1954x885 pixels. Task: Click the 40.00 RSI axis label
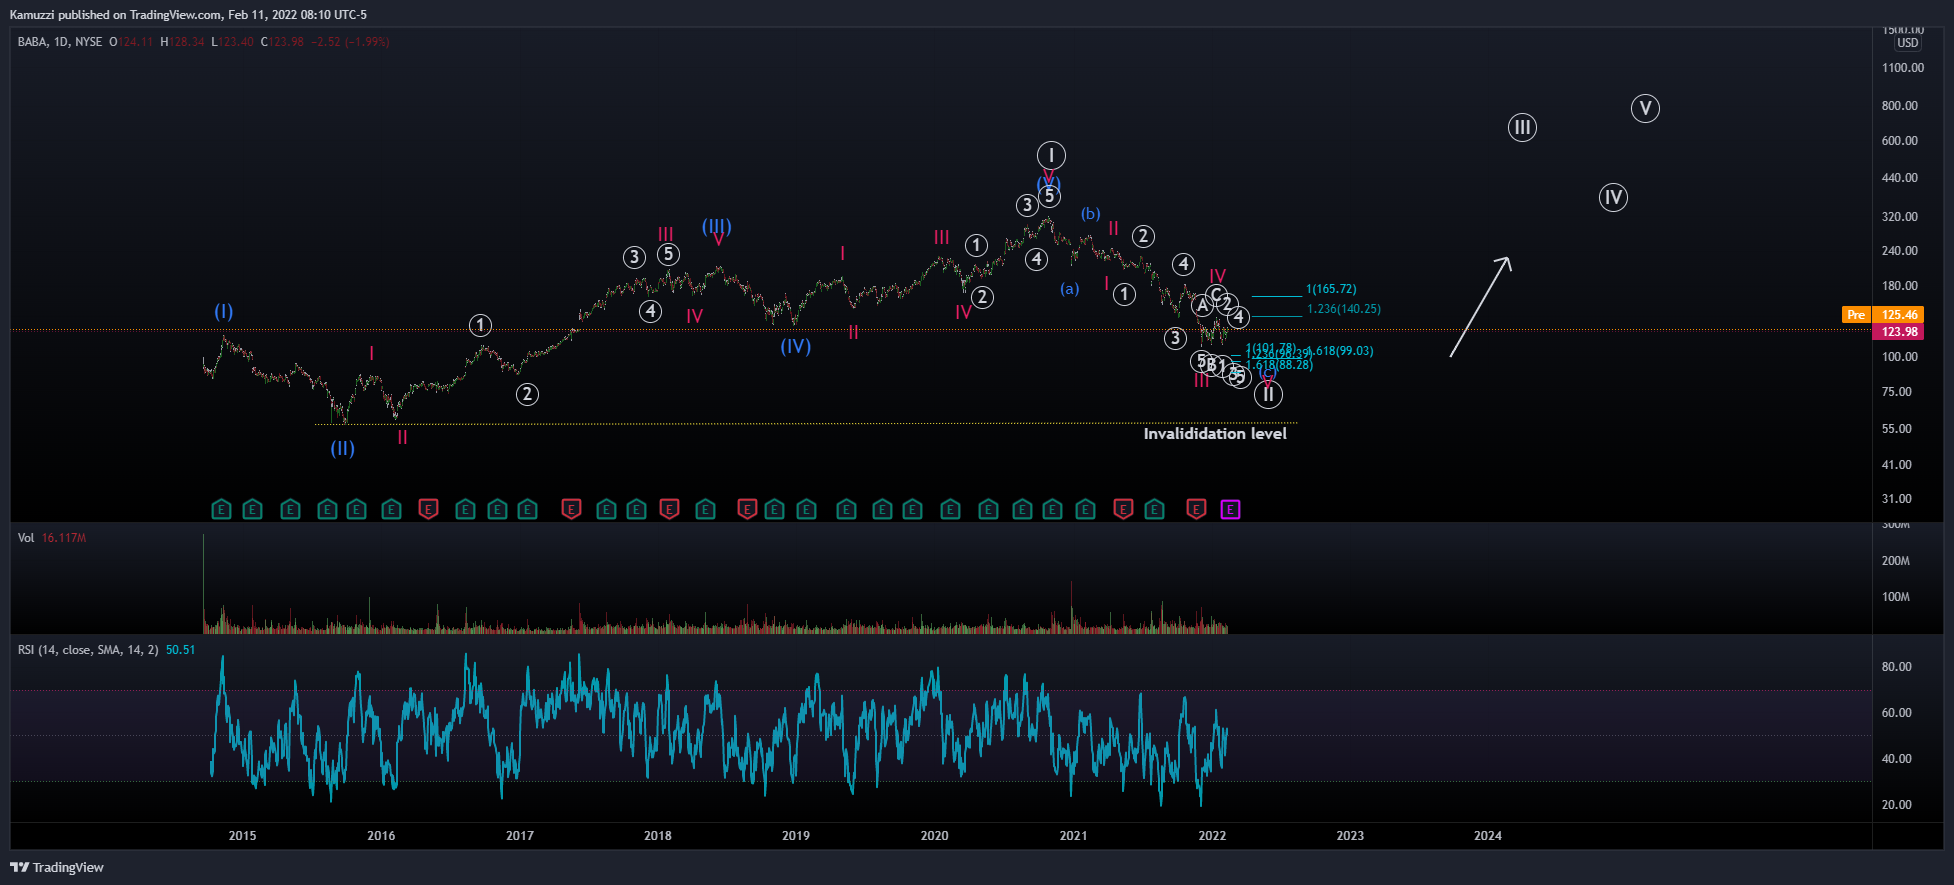pos(1897,759)
